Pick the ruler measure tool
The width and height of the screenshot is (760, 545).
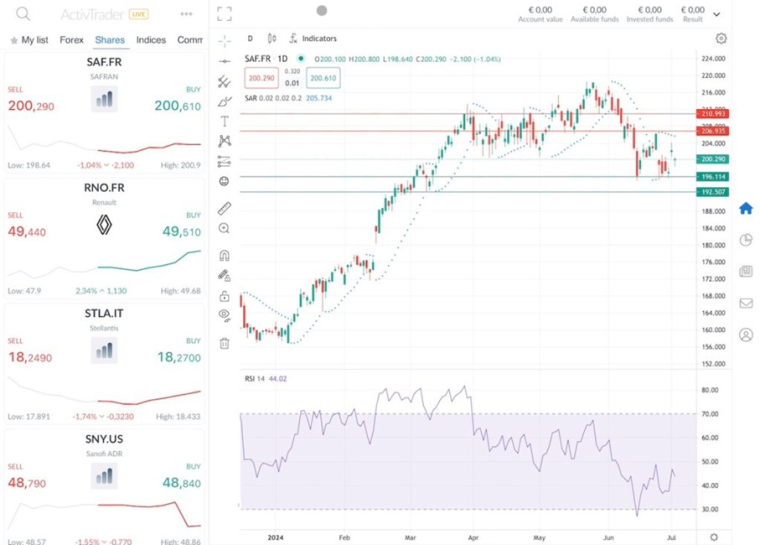pos(225,208)
